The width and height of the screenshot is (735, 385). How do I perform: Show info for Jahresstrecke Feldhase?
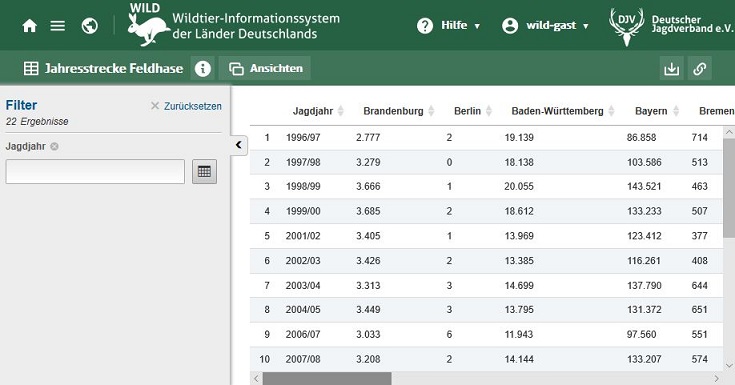tap(202, 68)
